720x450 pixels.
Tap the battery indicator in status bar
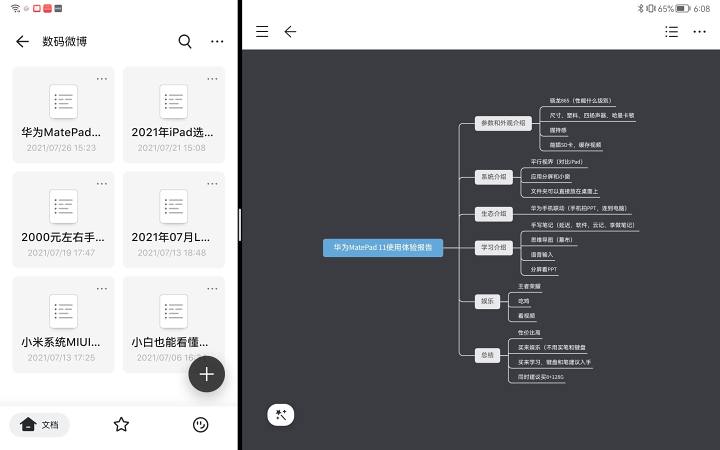(x=683, y=9)
